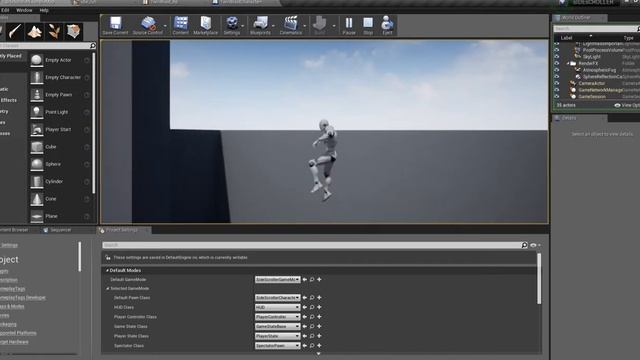Click the Project Settings search field

[312, 245]
